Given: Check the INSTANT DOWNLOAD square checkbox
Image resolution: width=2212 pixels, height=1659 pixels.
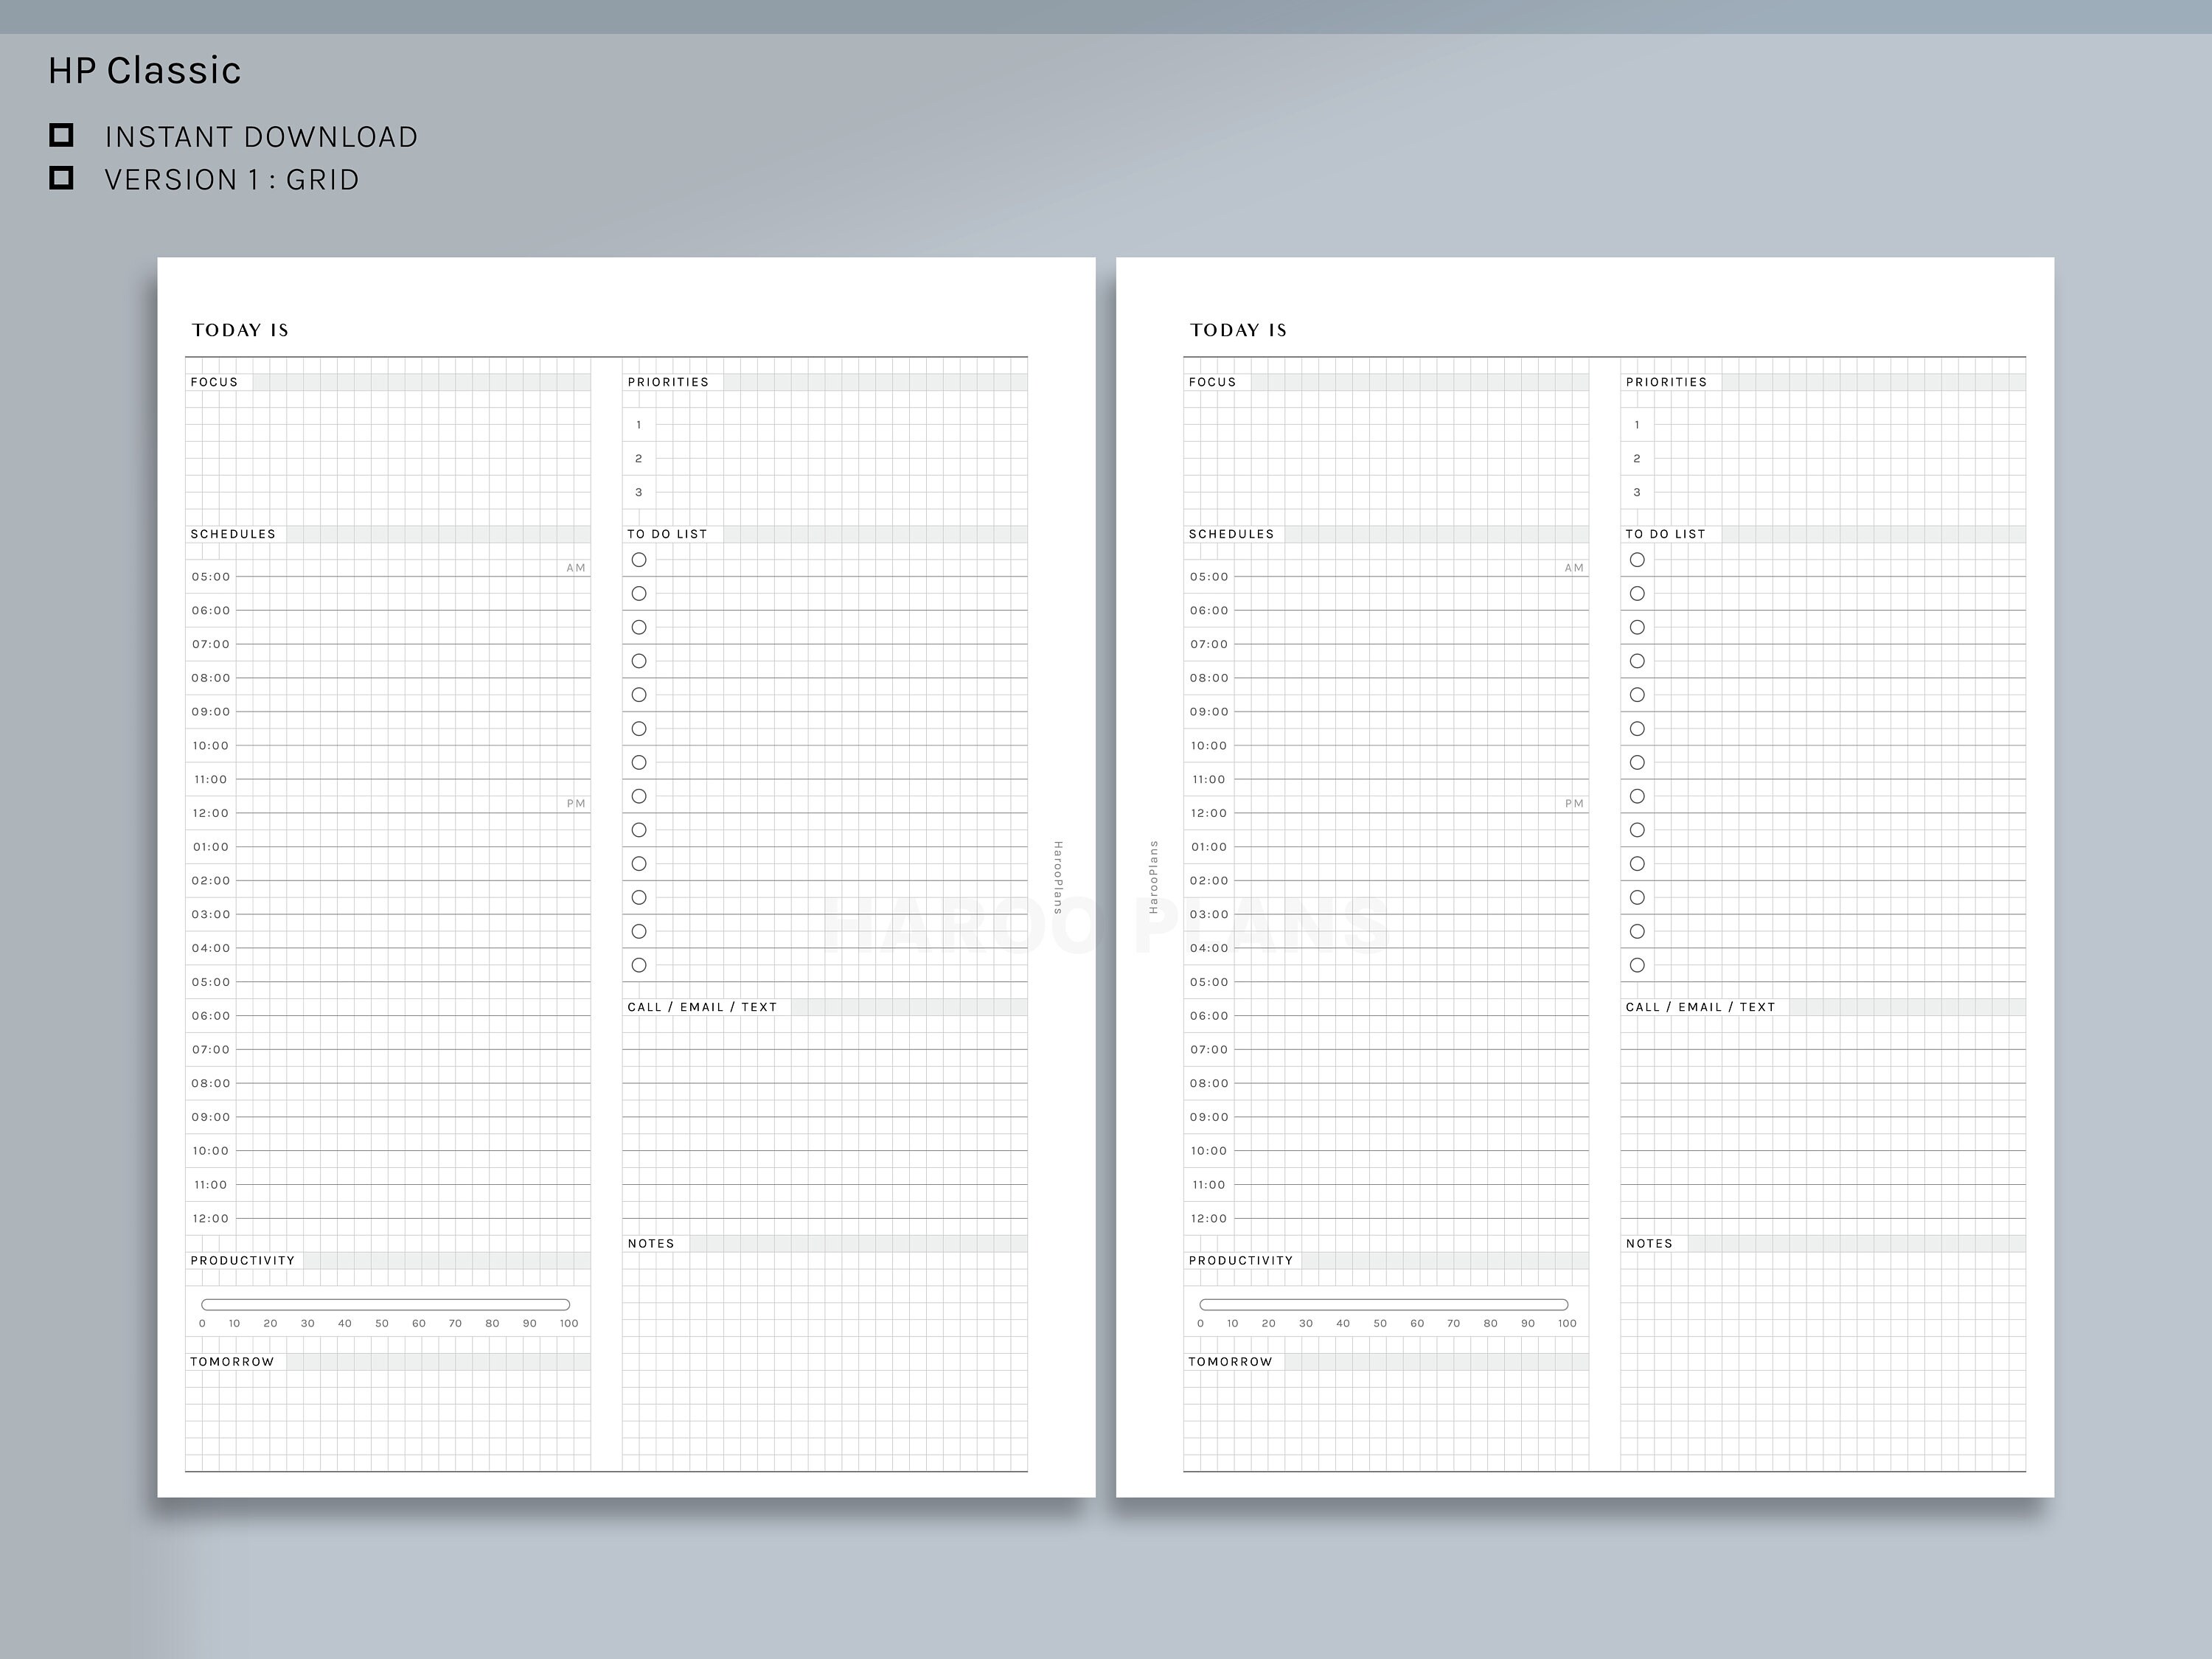Looking at the screenshot, I should coord(61,135).
